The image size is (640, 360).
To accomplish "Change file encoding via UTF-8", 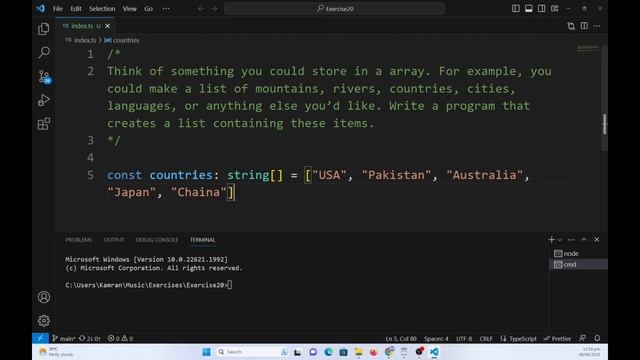I will tap(464, 338).
